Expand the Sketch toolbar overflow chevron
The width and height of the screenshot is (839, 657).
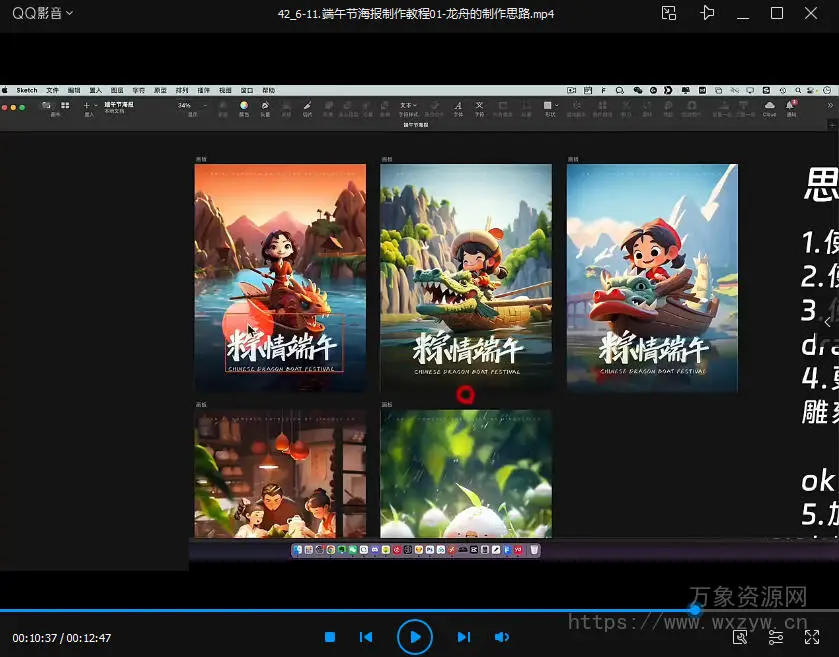pyautogui.click(x=830, y=105)
